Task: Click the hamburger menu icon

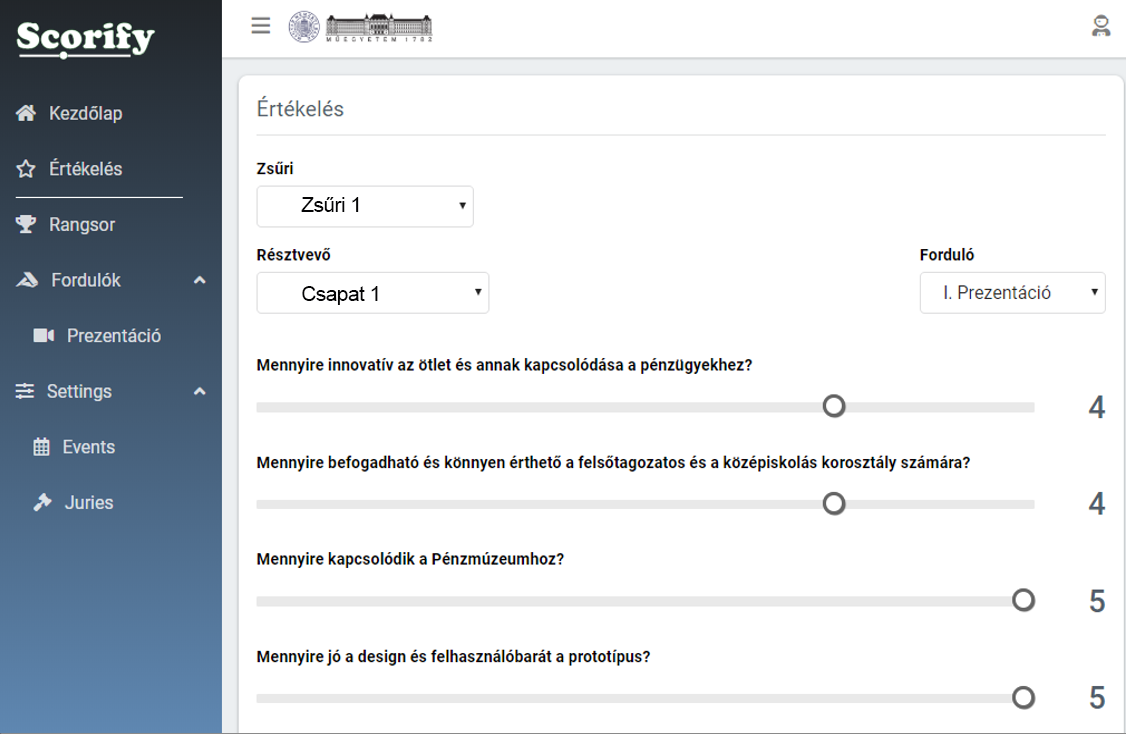Action: point(261,26)
